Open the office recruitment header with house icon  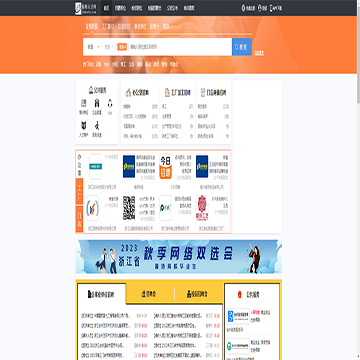137,92
